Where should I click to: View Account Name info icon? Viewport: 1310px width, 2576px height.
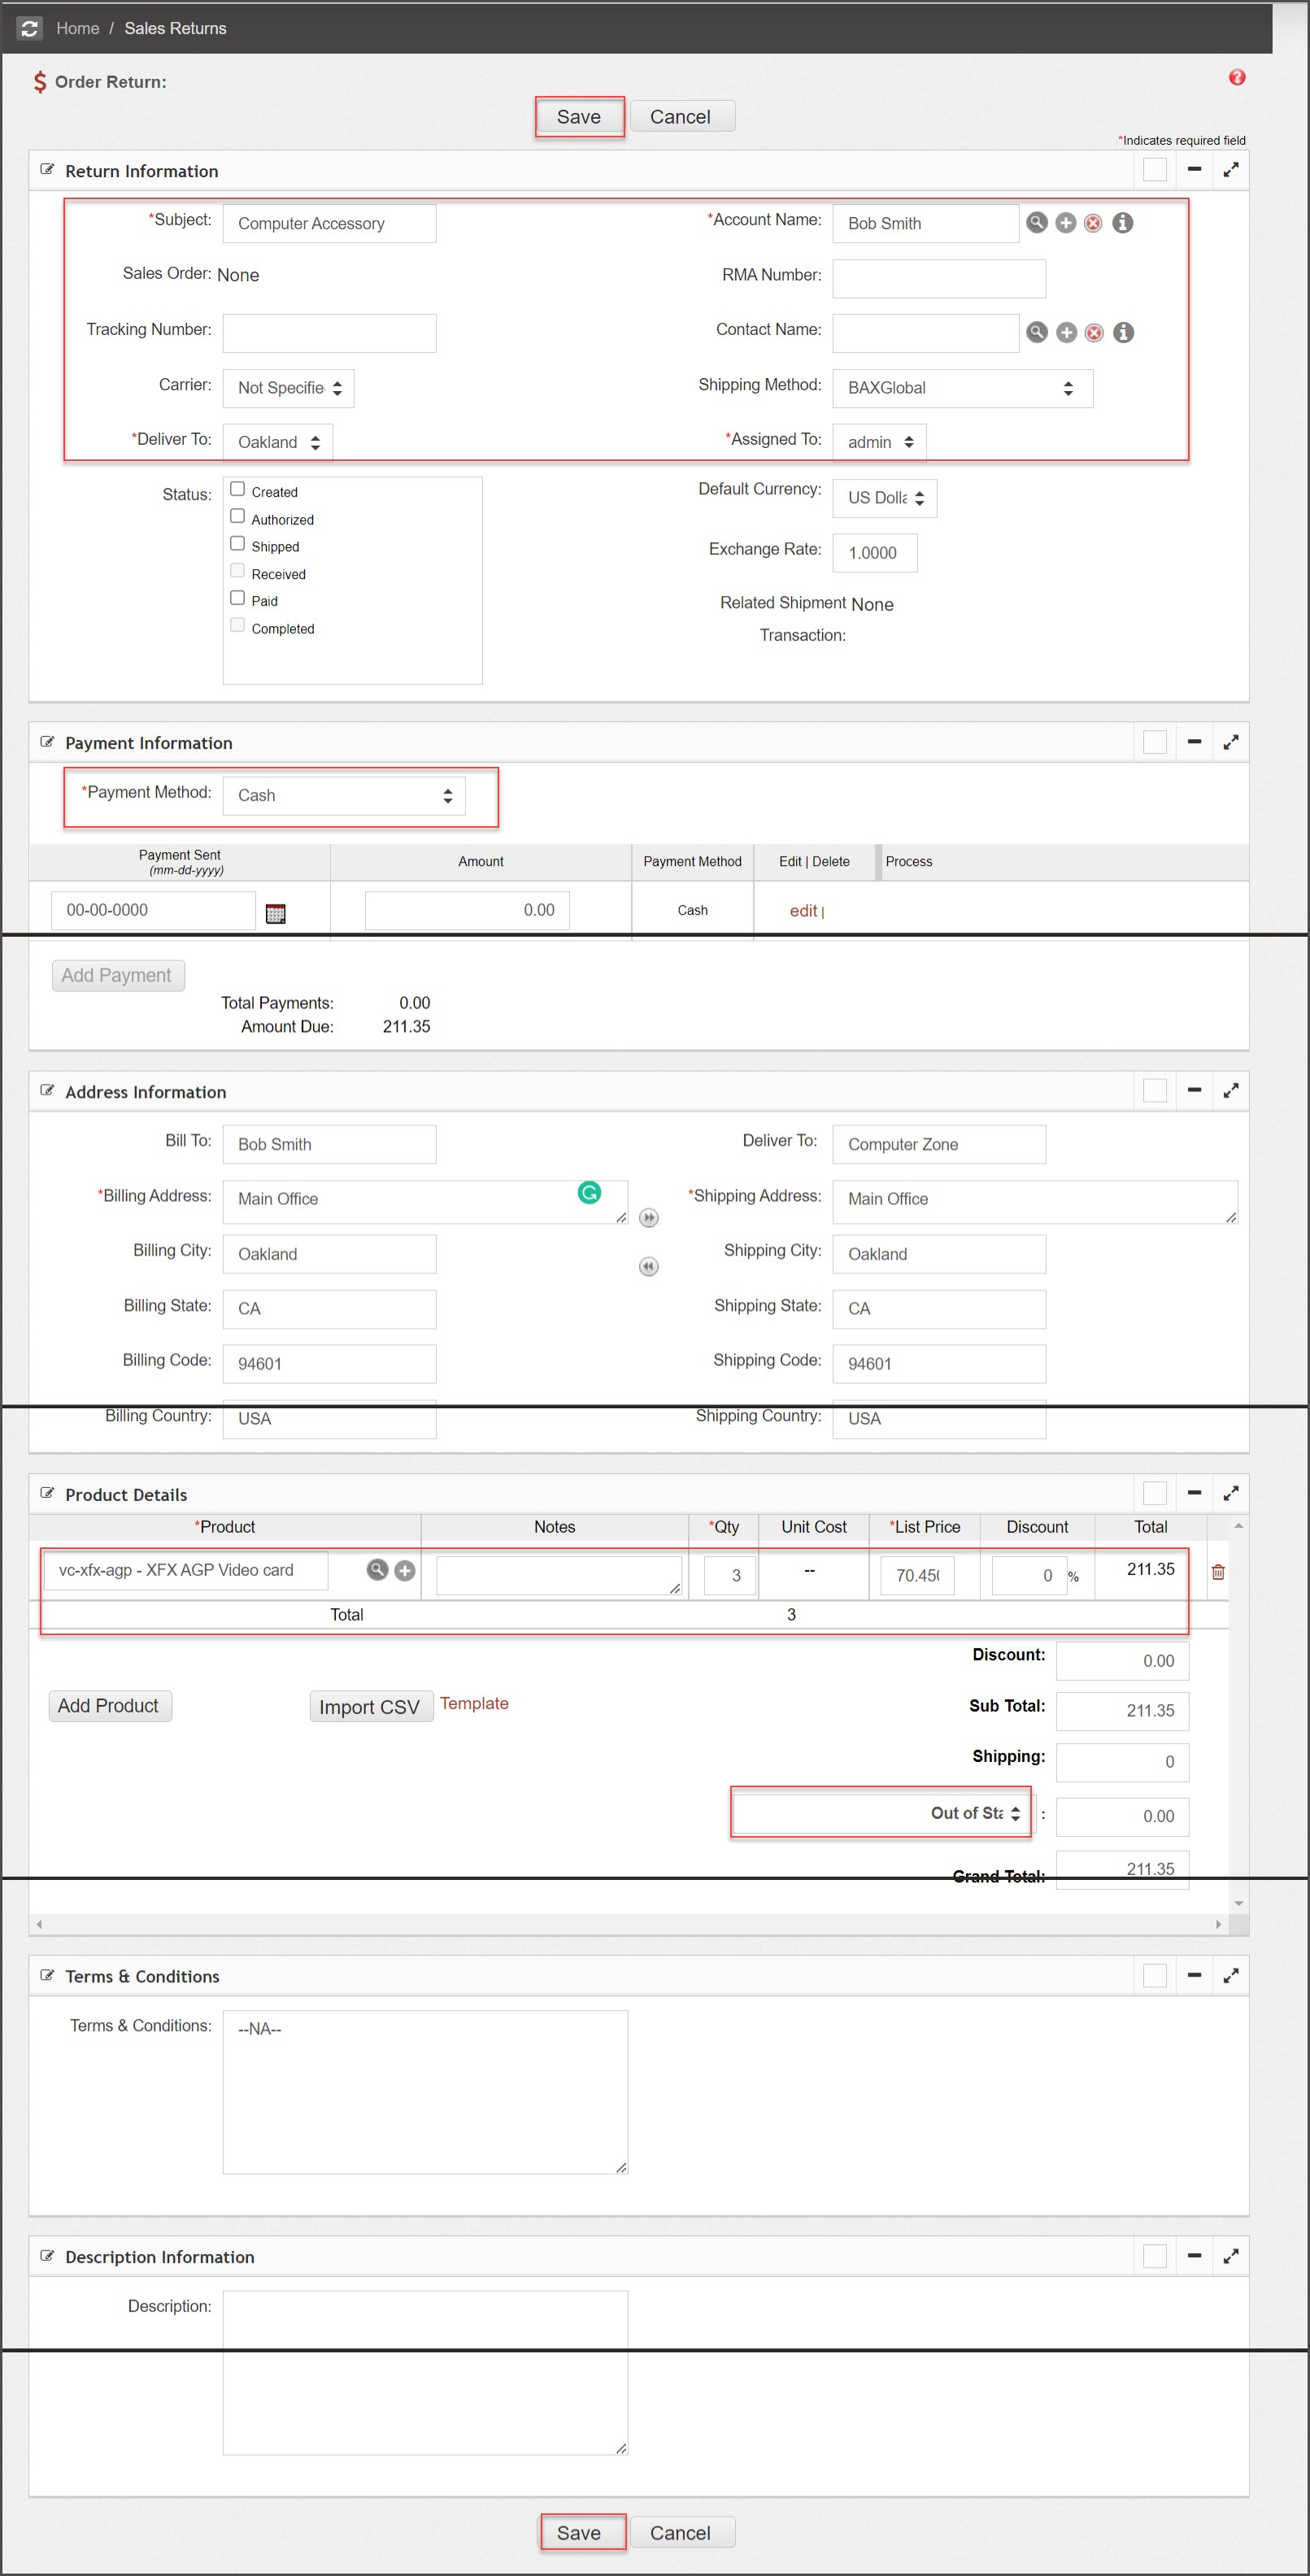point(1123,222)
